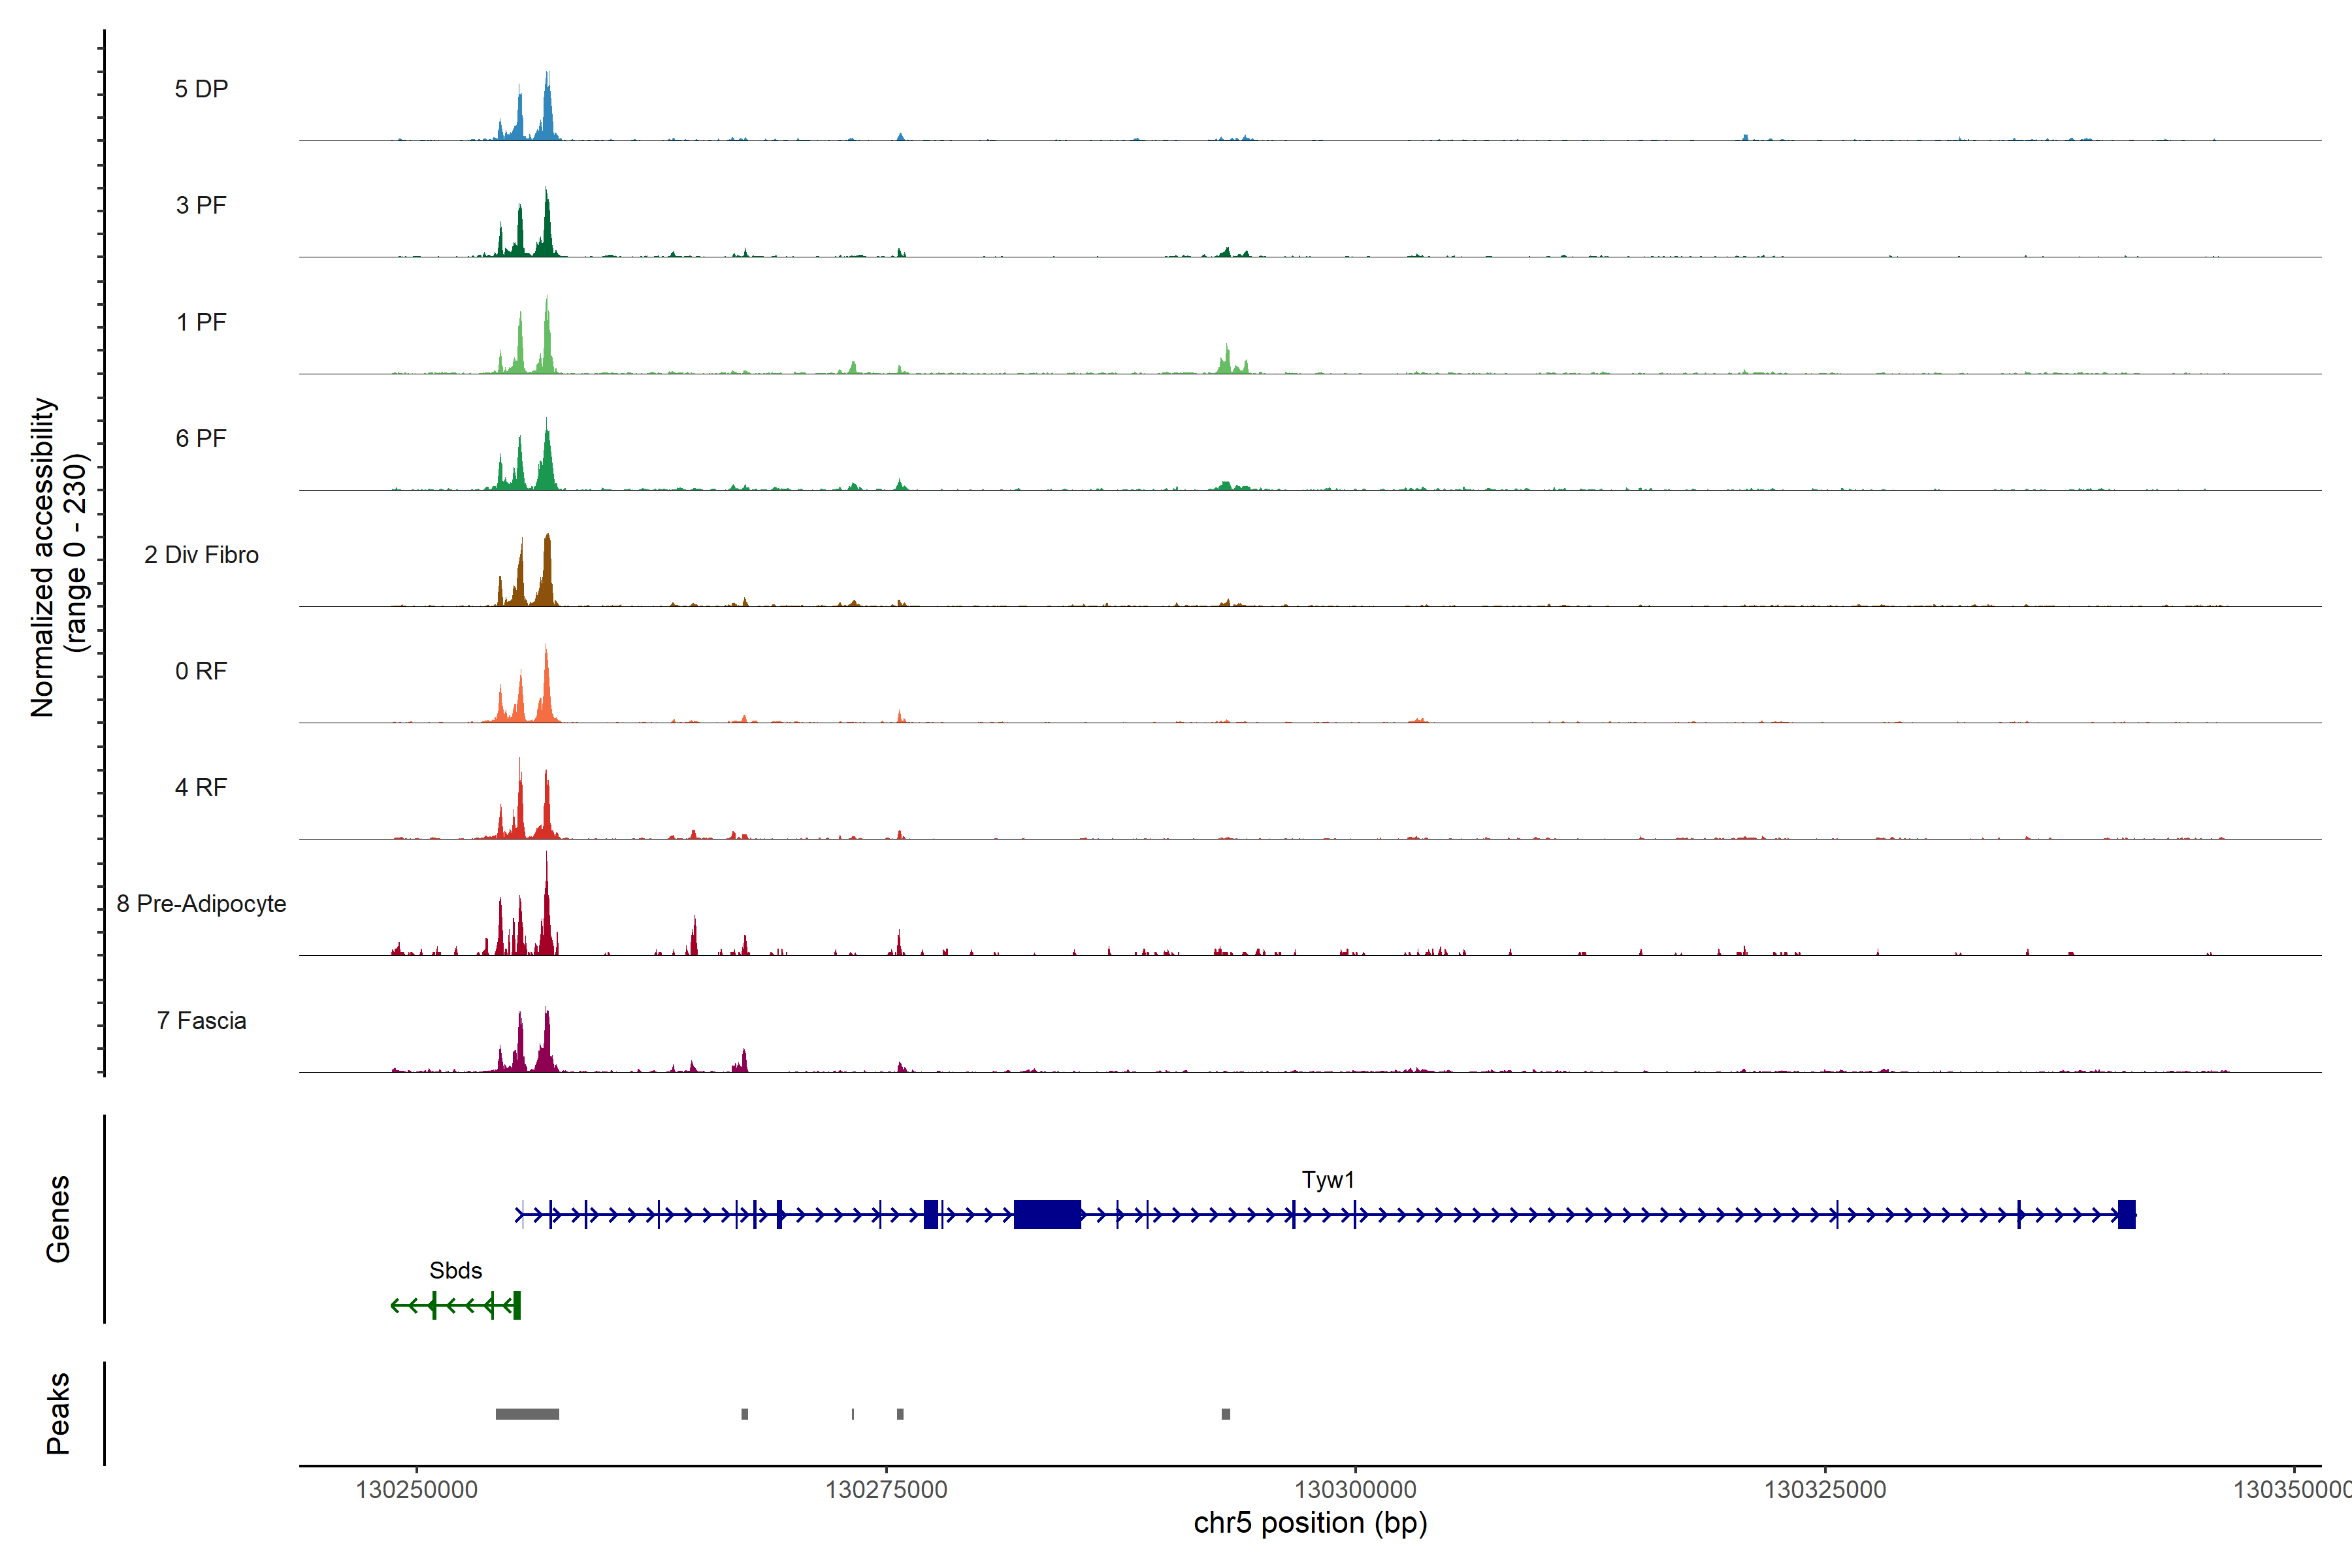Image resolution: width=2352 pixels, height=1568 pixels.
Task: Click the Sbds gene name label
Action: [455, 1271]
